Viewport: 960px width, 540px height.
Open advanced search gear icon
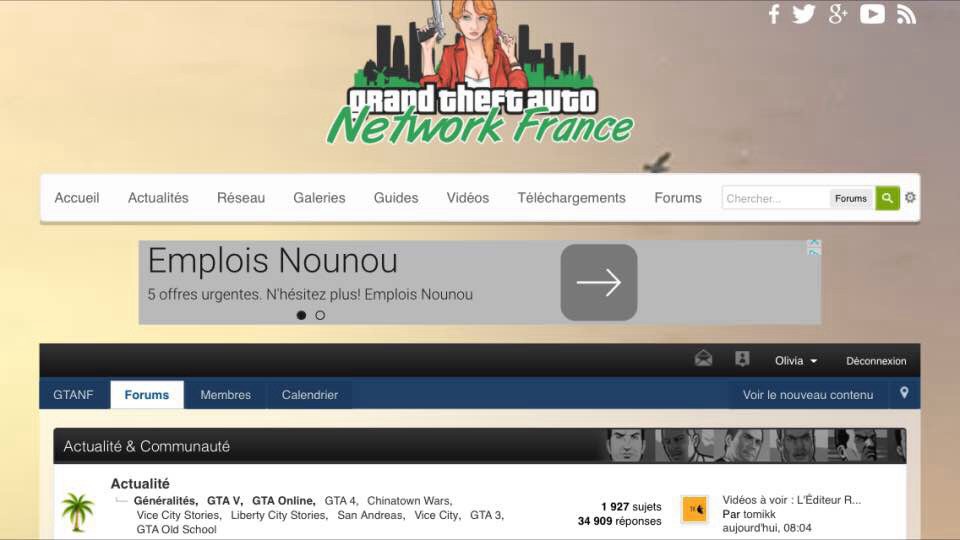tap(910, 198)
